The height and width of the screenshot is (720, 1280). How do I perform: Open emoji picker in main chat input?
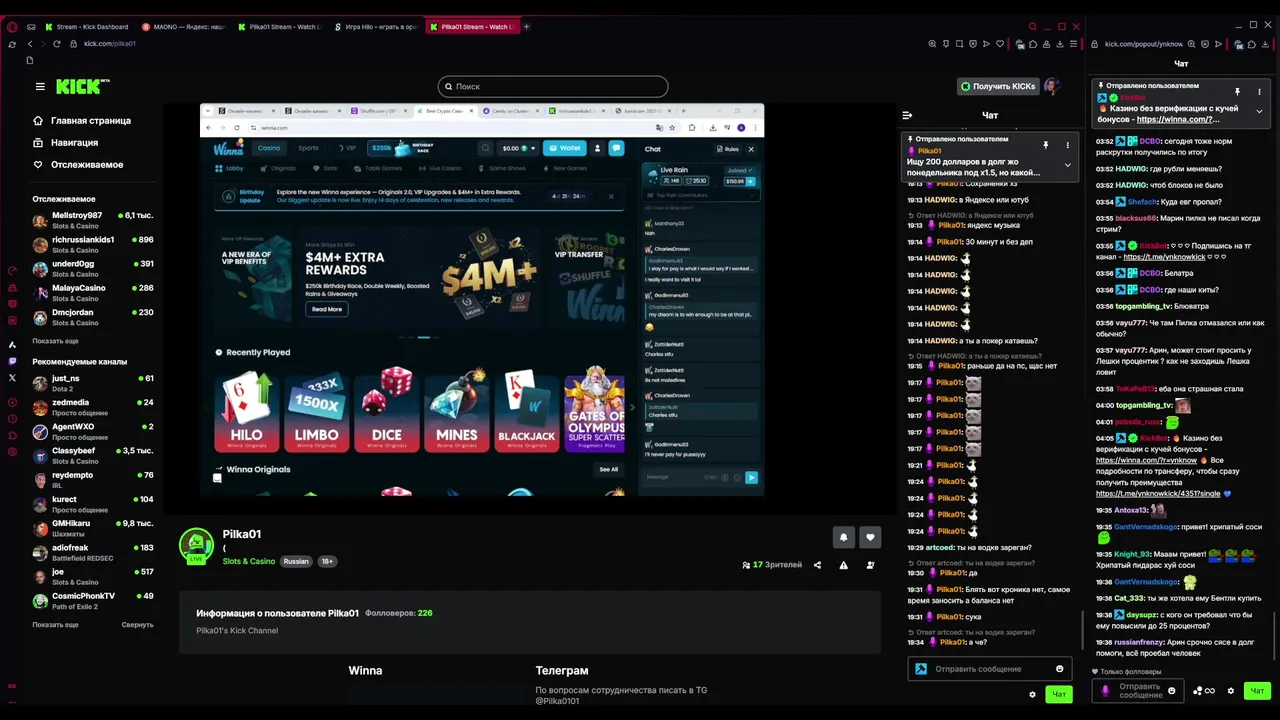click(1059, 669)
